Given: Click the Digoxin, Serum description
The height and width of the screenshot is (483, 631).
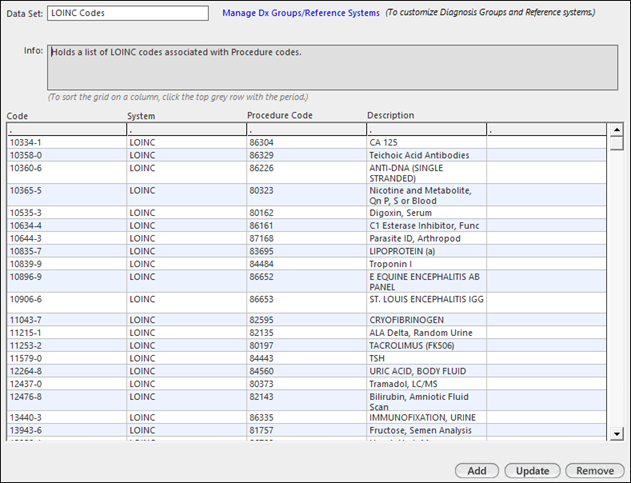Looking at the screenshot, I should coord(426,213).
